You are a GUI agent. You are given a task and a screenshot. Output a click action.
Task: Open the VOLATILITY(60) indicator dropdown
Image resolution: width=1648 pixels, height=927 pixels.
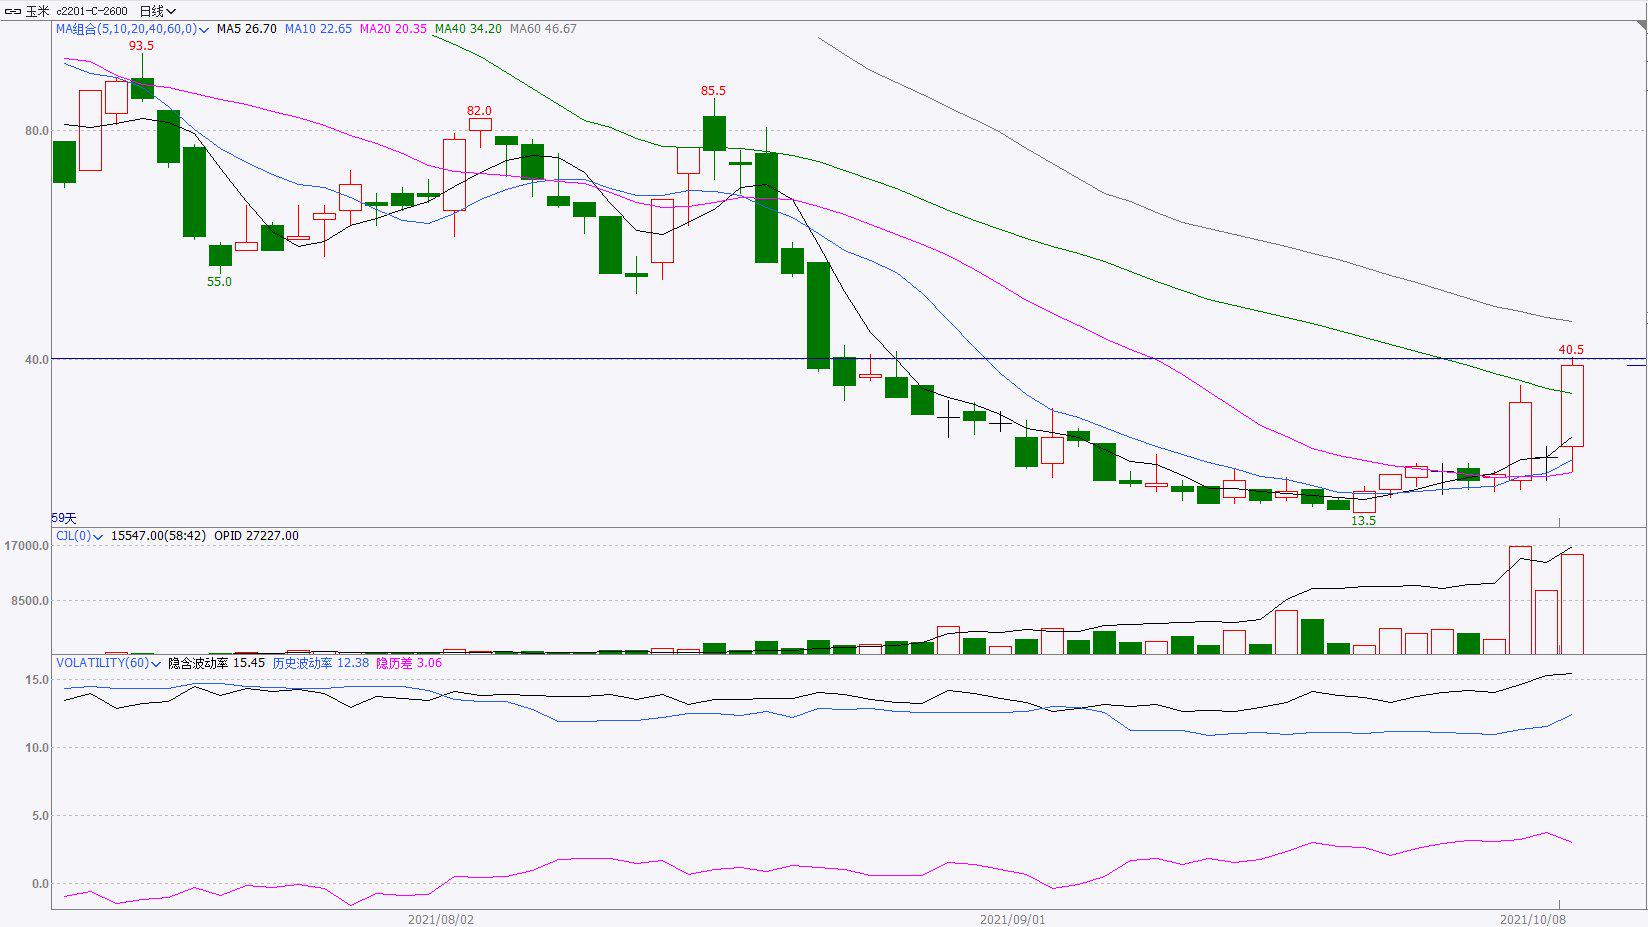[x=157, y=664]
